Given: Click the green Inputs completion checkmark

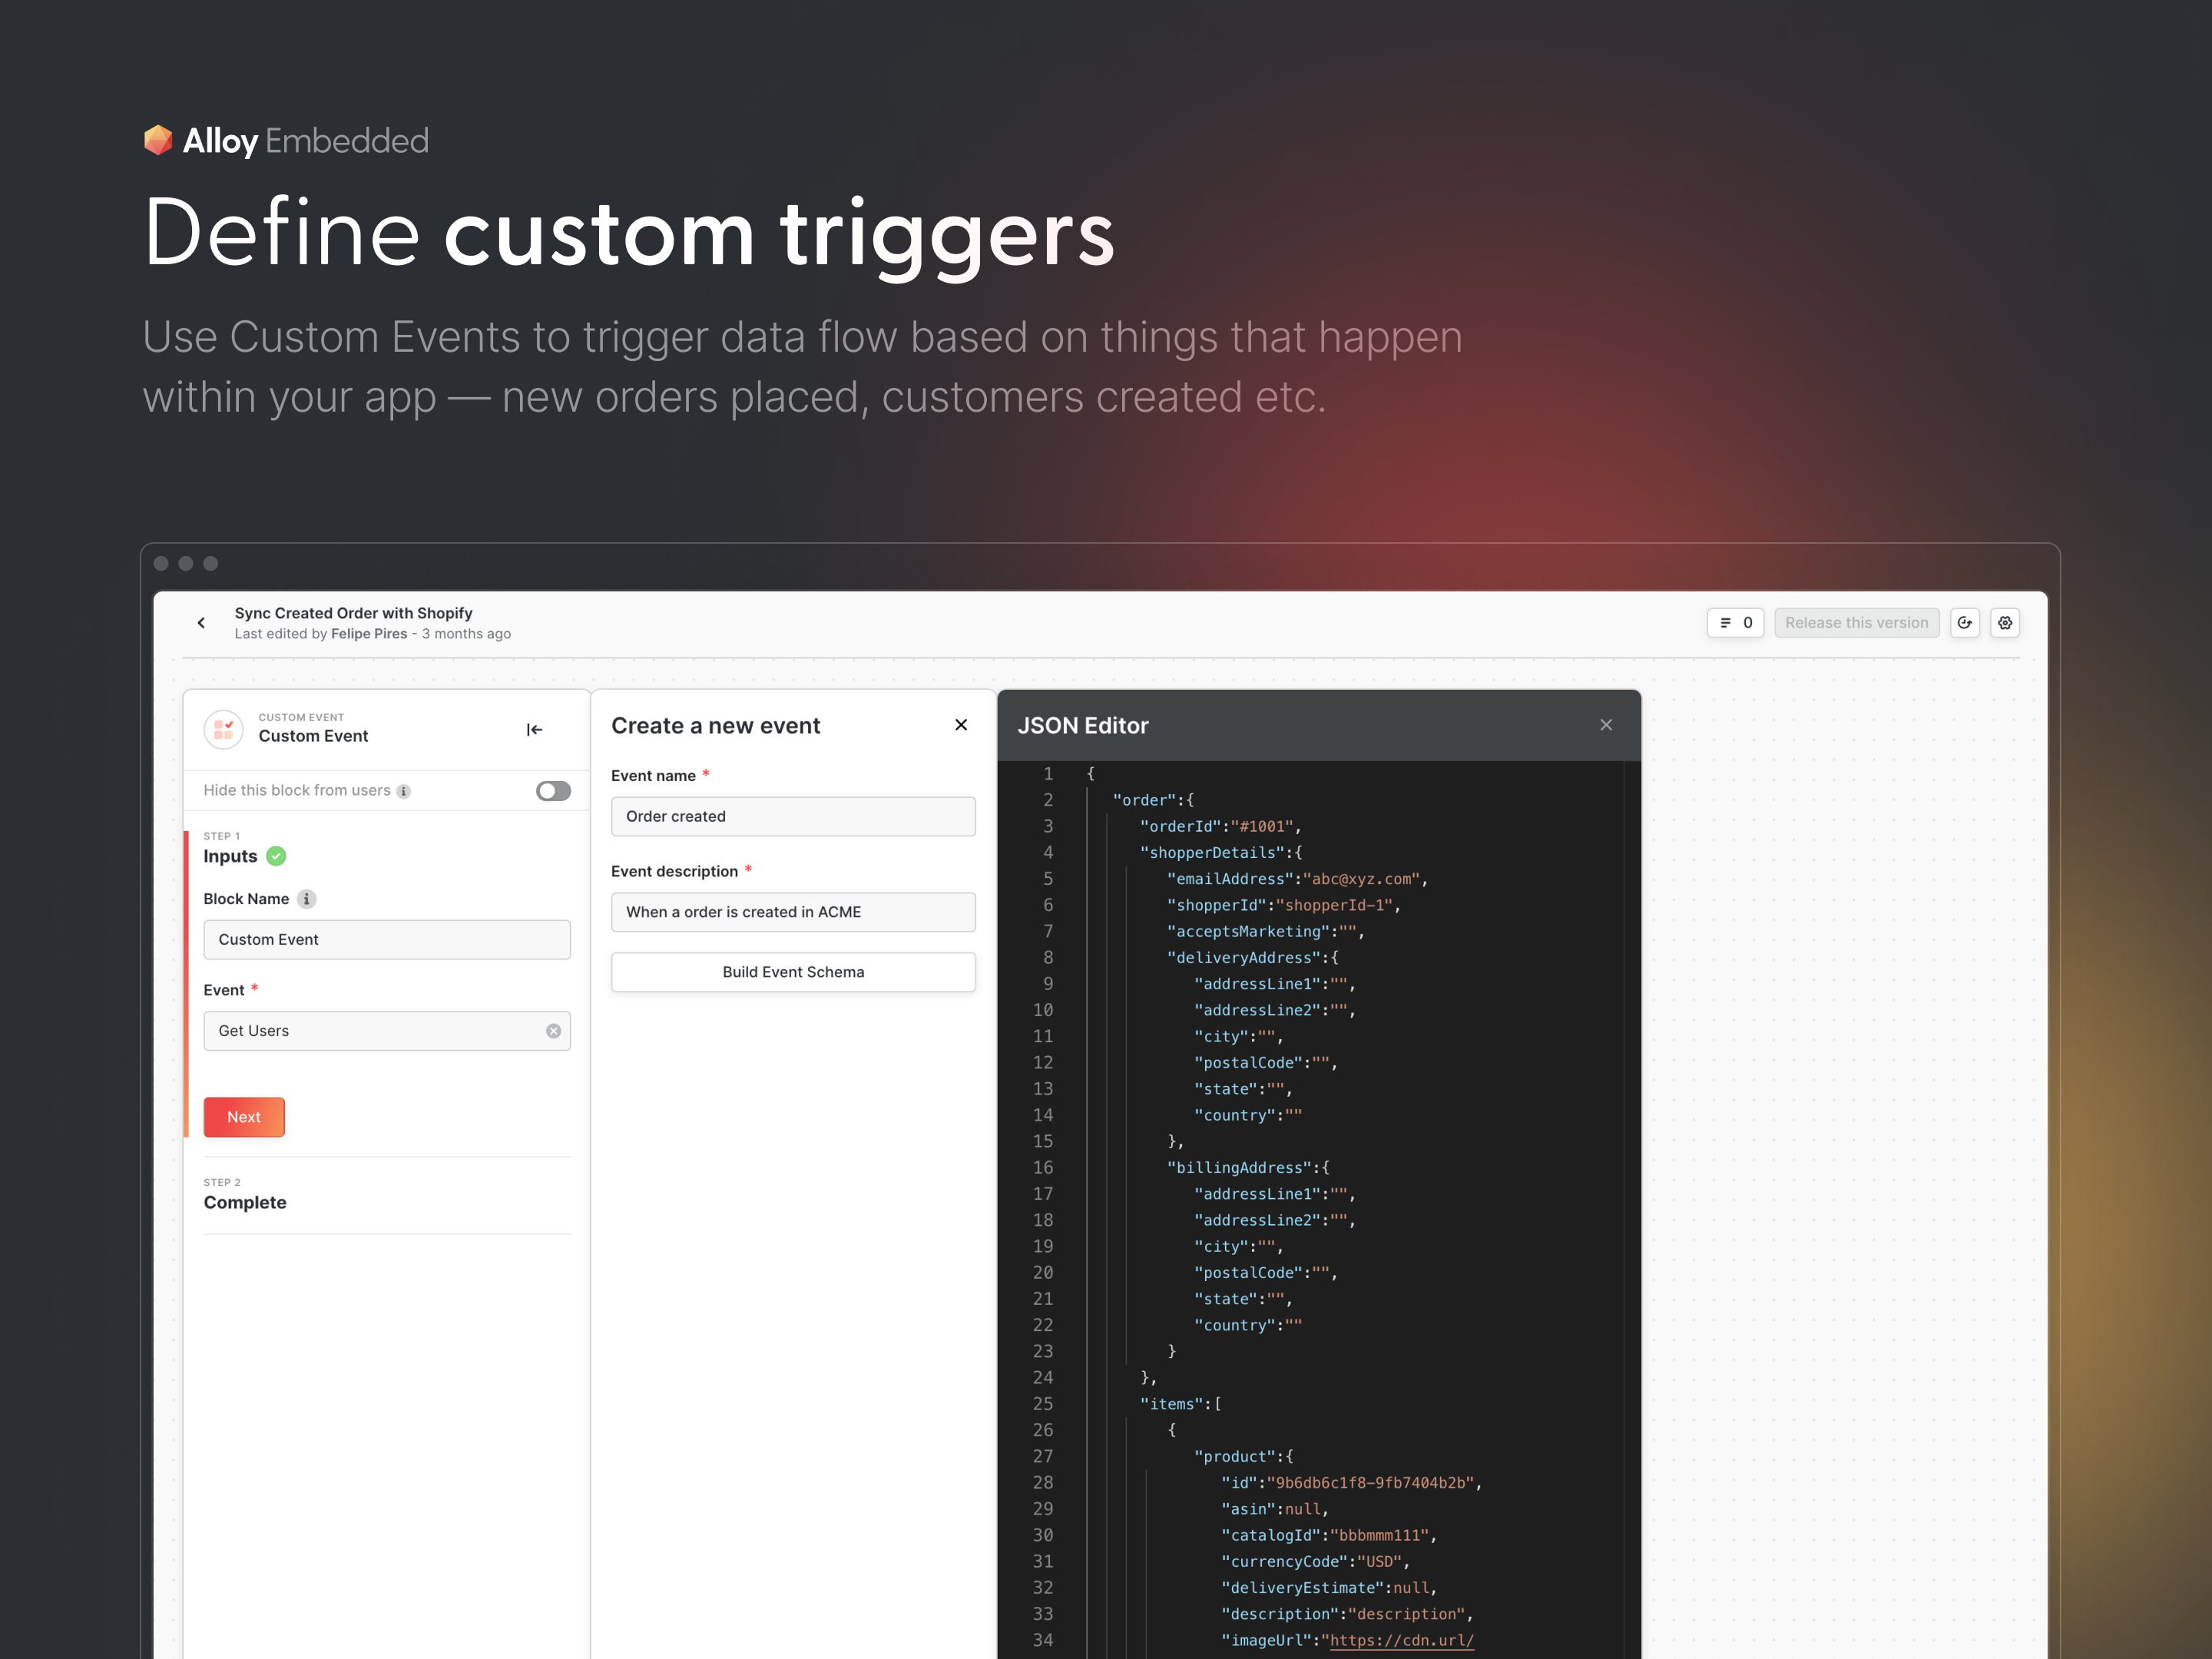Looking at the screenshot, I should click(276, 856).
